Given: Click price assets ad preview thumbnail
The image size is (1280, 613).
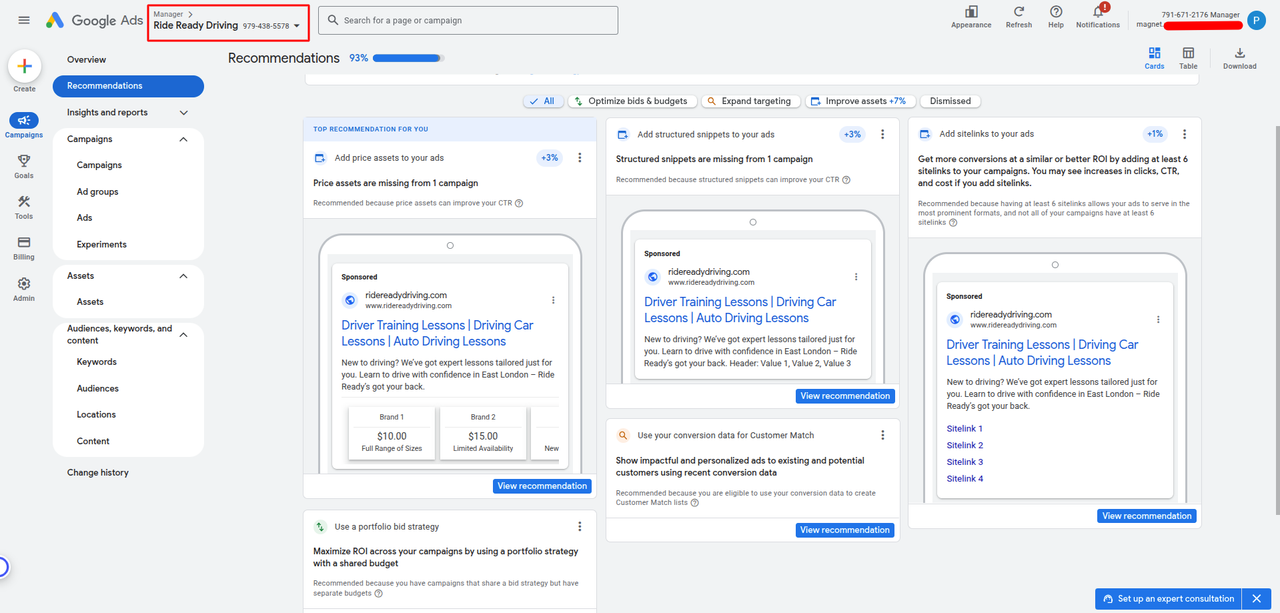Looking at the screenshot, I should [450, 353].
